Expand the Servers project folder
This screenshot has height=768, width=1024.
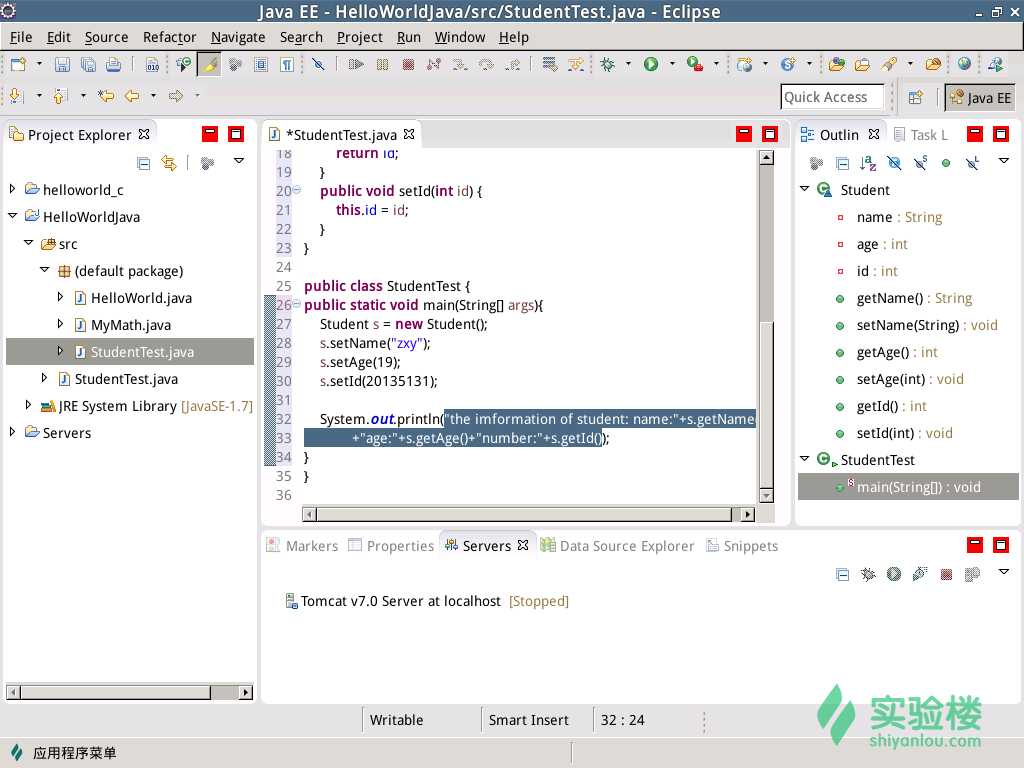[x=12, y=432]
